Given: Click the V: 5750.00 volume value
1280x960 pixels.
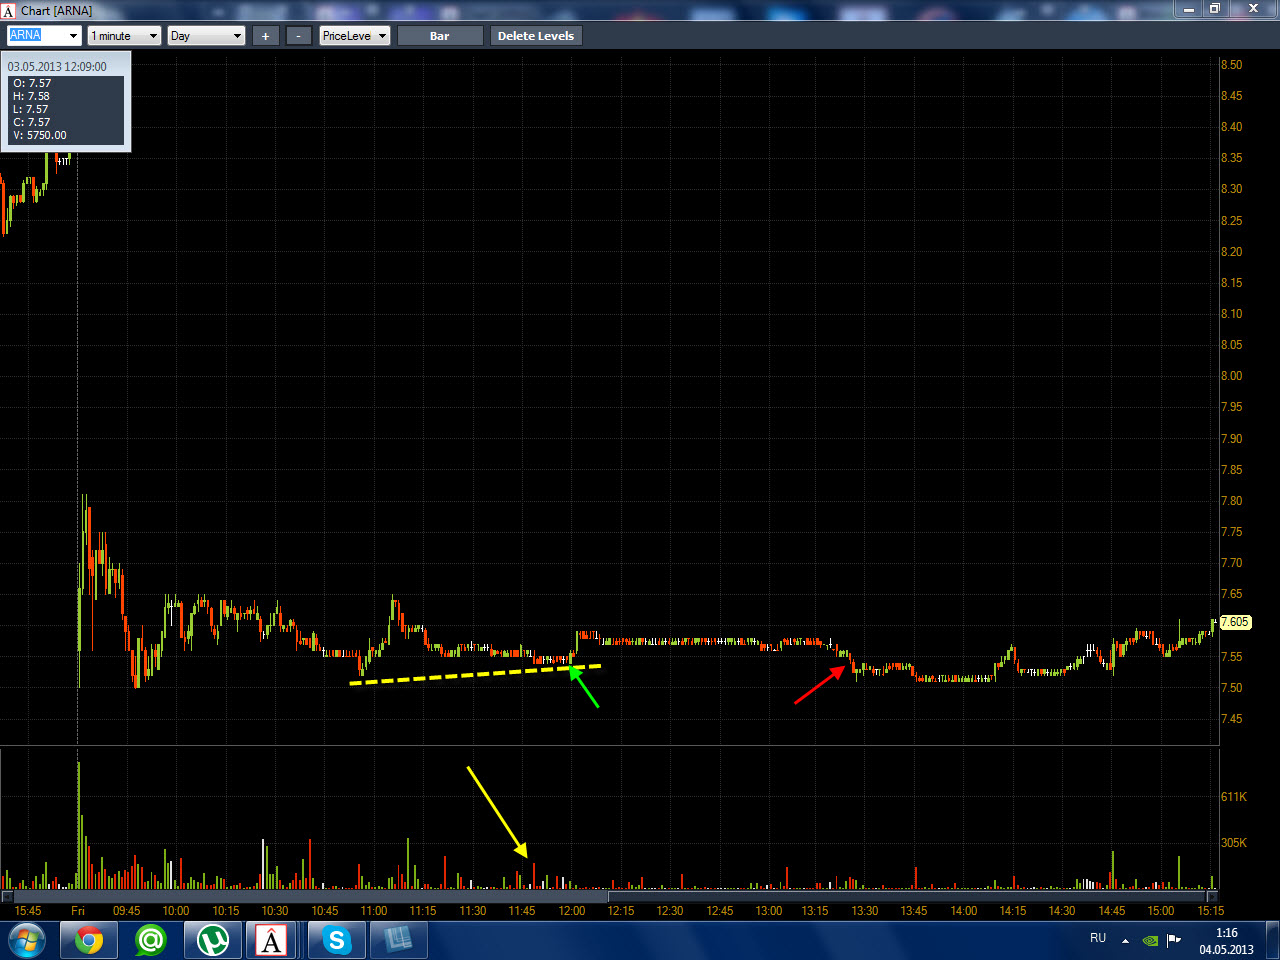Looking at the screenshot, I should click(x=40, y=135).
